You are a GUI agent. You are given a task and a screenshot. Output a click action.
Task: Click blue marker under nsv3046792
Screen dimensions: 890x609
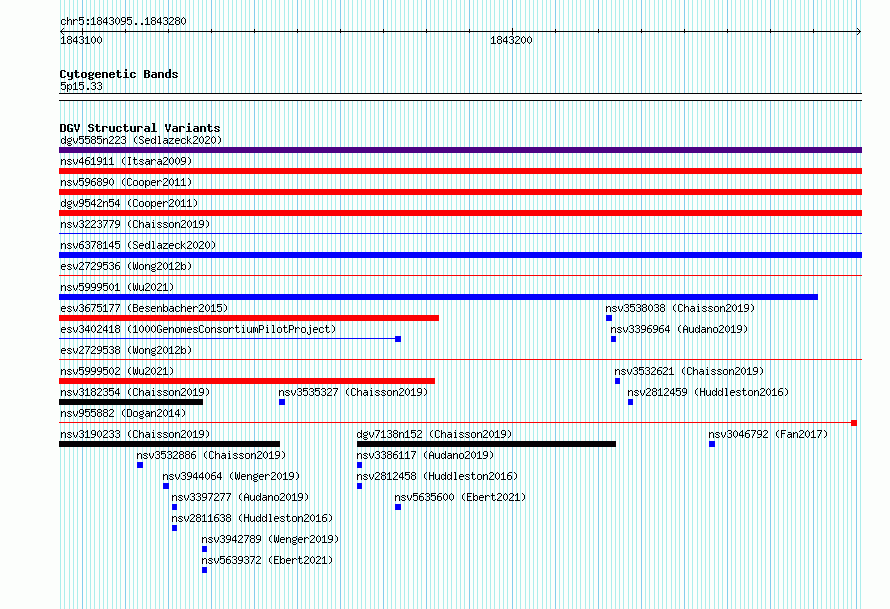tap(712, 444)
